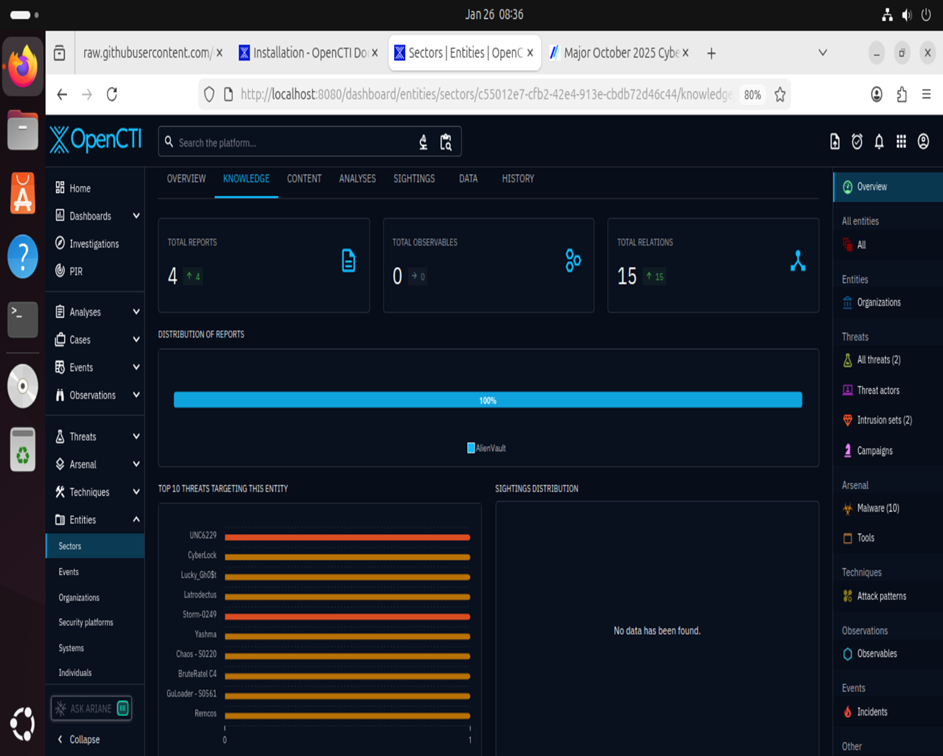
Task: Expand the Dashboards menu chevron
Action: click(137, 215)
